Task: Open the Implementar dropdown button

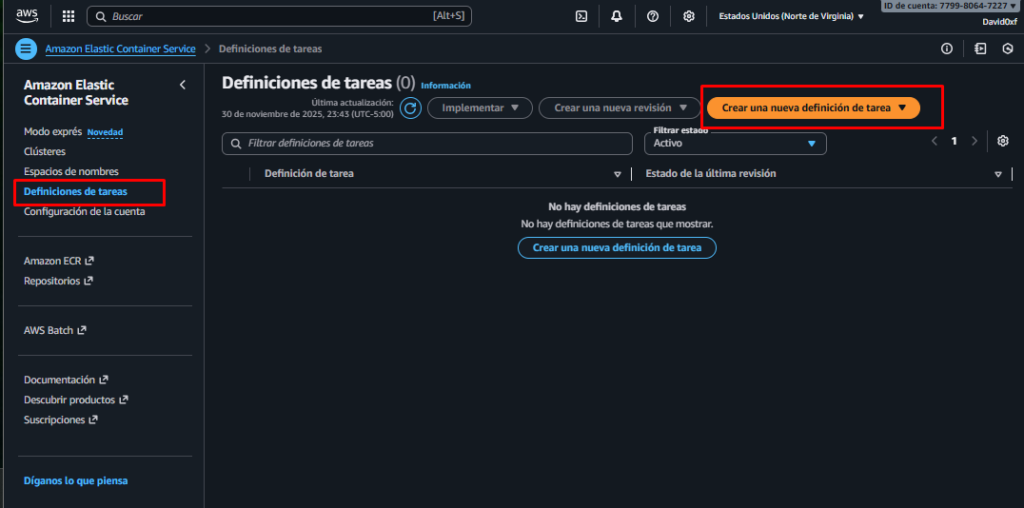Action: pos(480,108)
